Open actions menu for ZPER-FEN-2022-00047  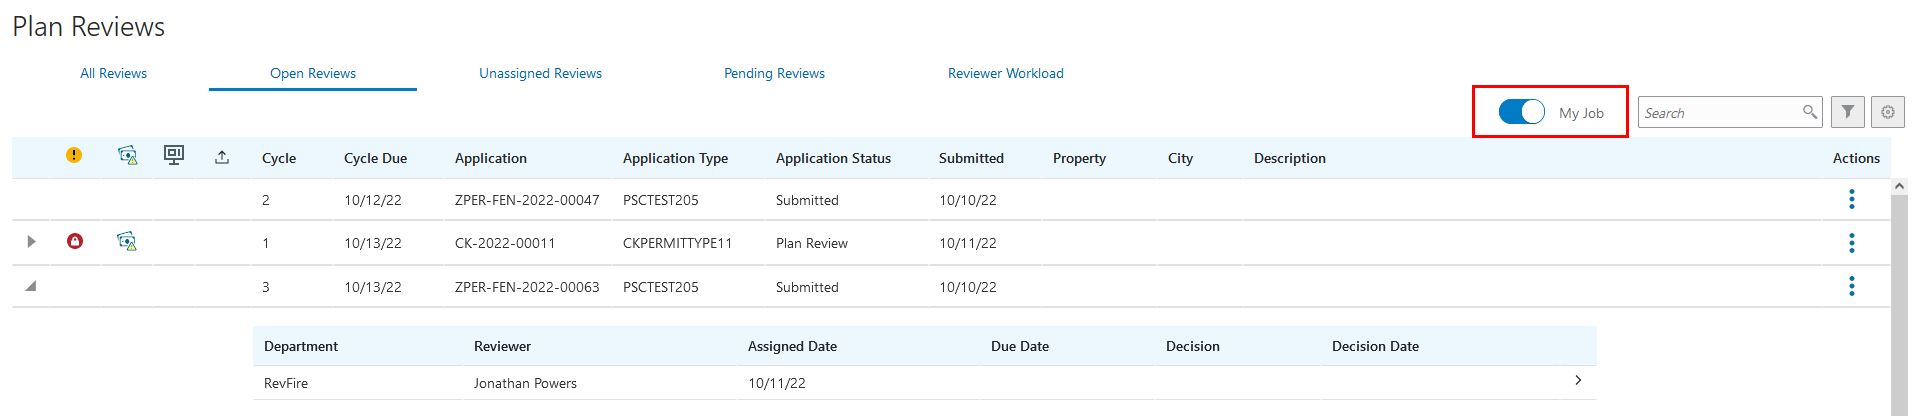coord(1851,199)
